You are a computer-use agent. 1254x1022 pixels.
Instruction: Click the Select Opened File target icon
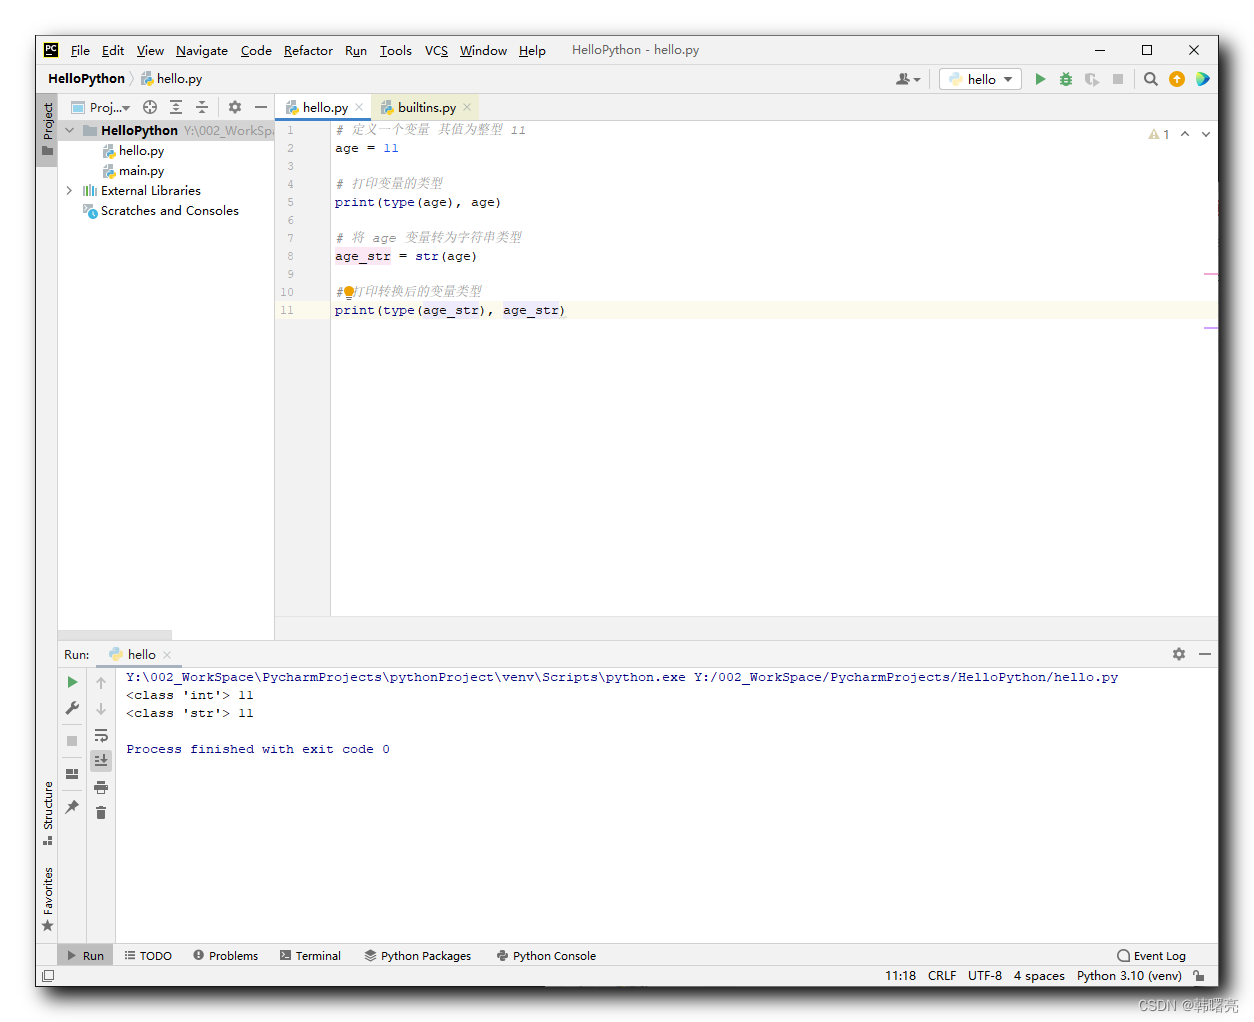[150, 107]
